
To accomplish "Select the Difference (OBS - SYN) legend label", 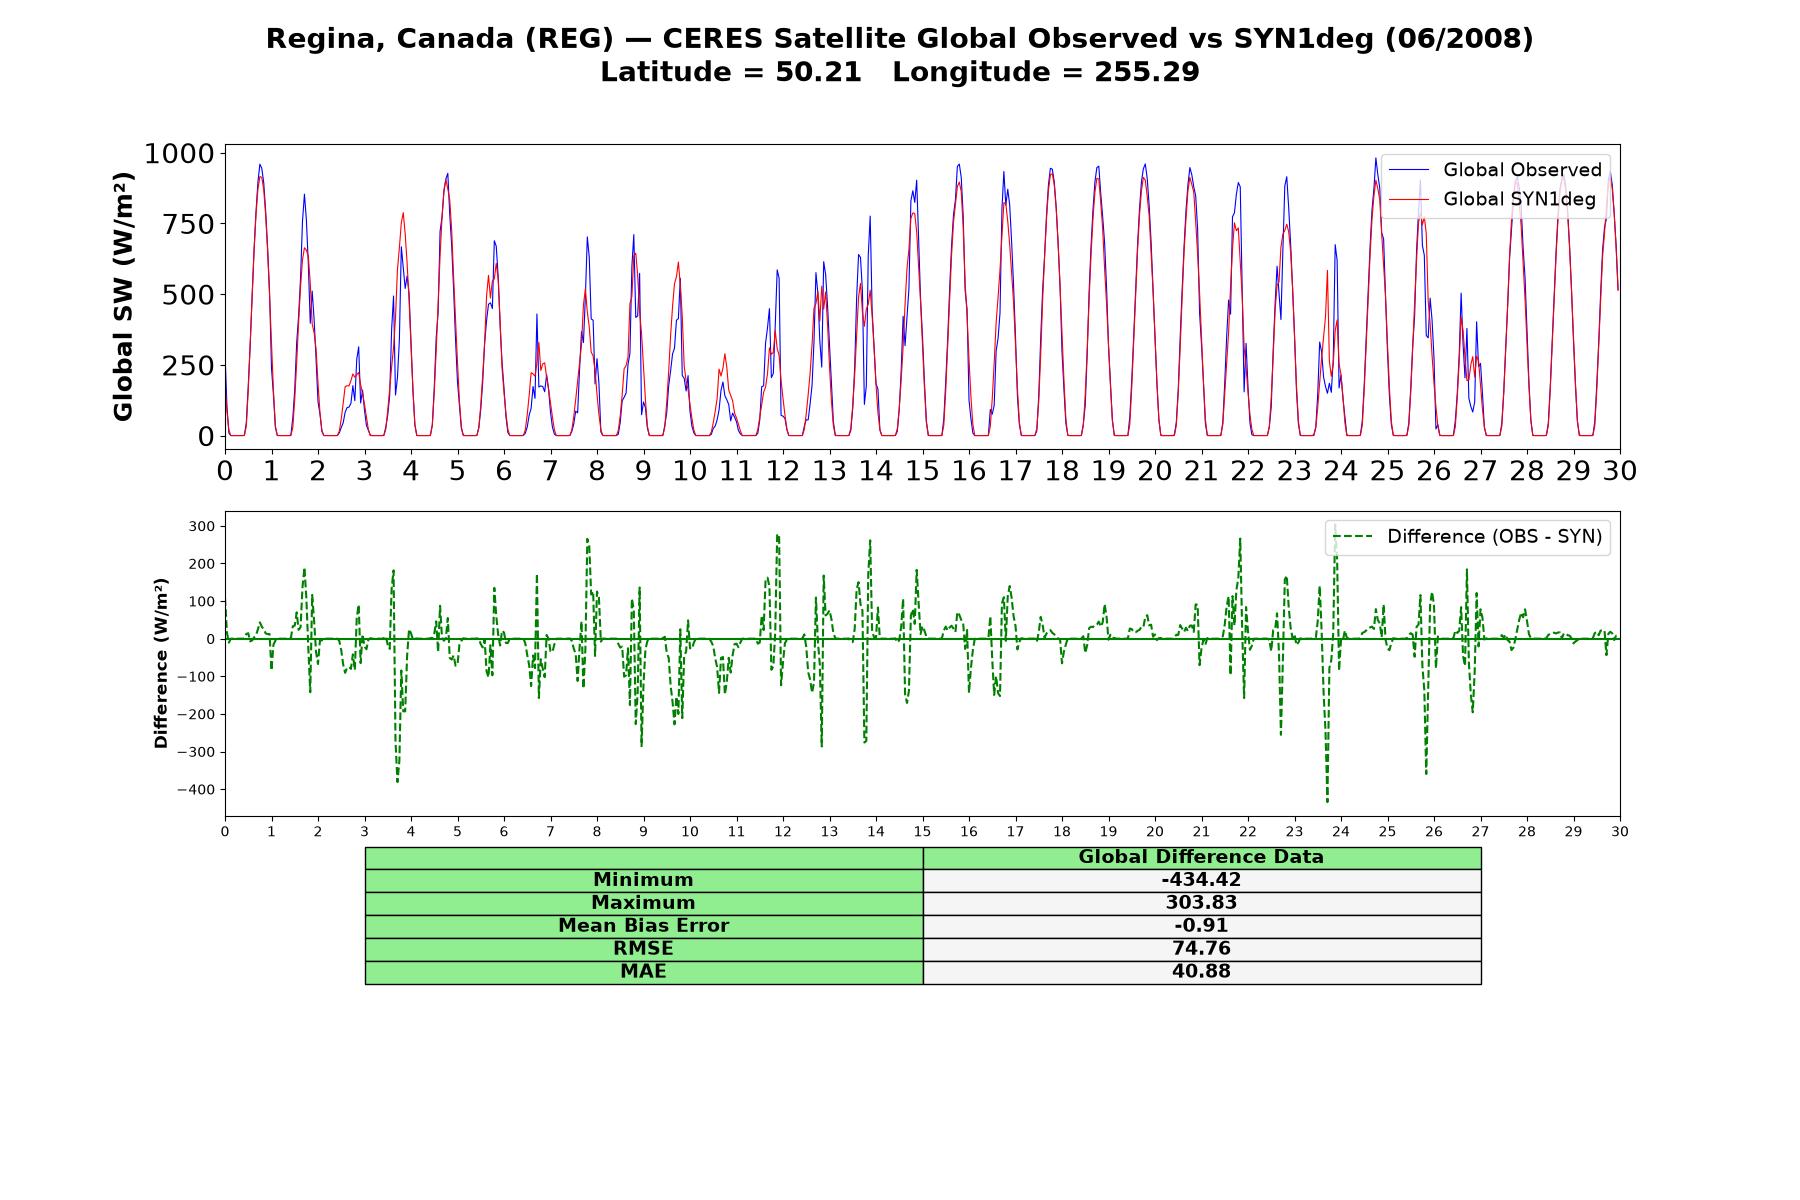I will (1494, 537).
